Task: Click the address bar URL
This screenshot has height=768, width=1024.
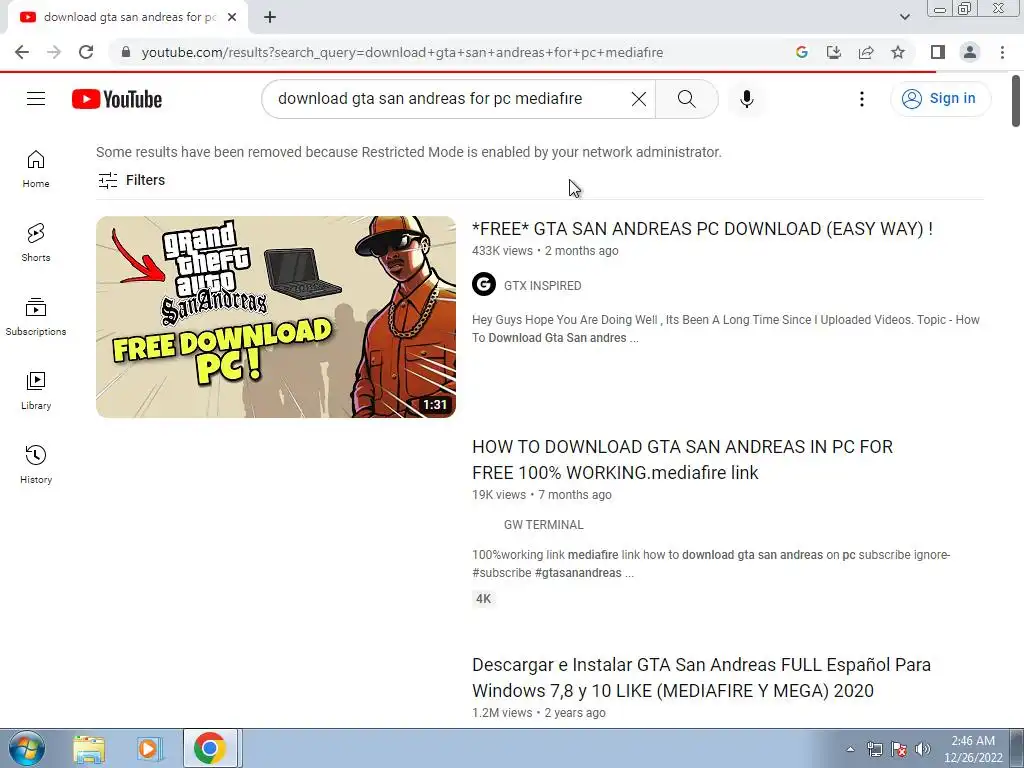Action: pyautogui.click(x=402, y=52)
